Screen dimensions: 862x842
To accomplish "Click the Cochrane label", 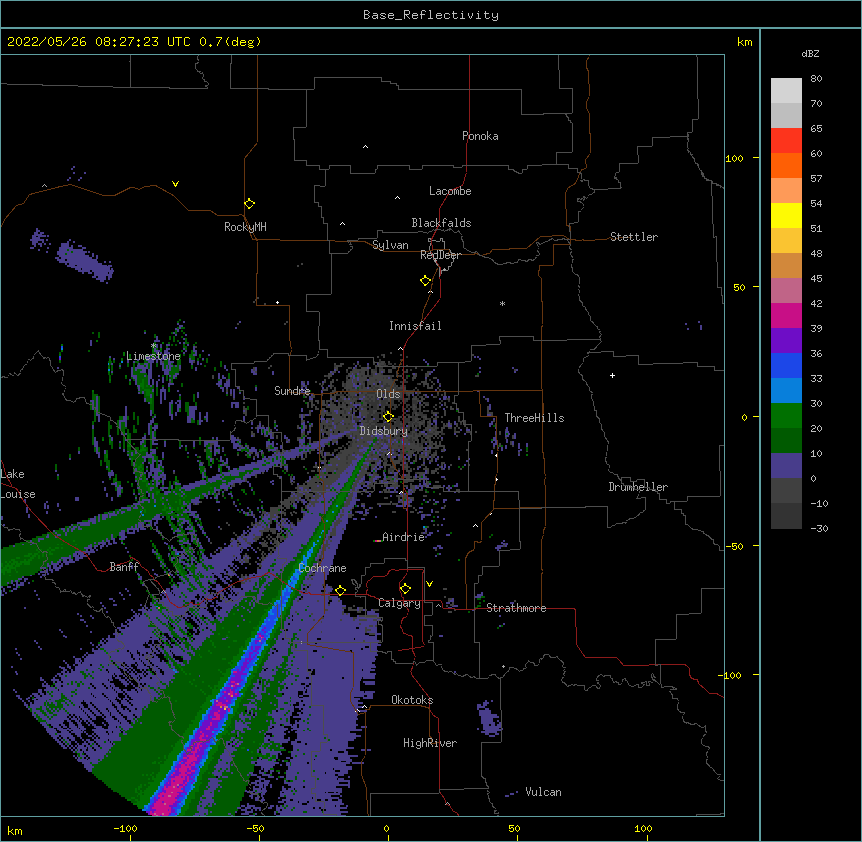I will [322, 568].
